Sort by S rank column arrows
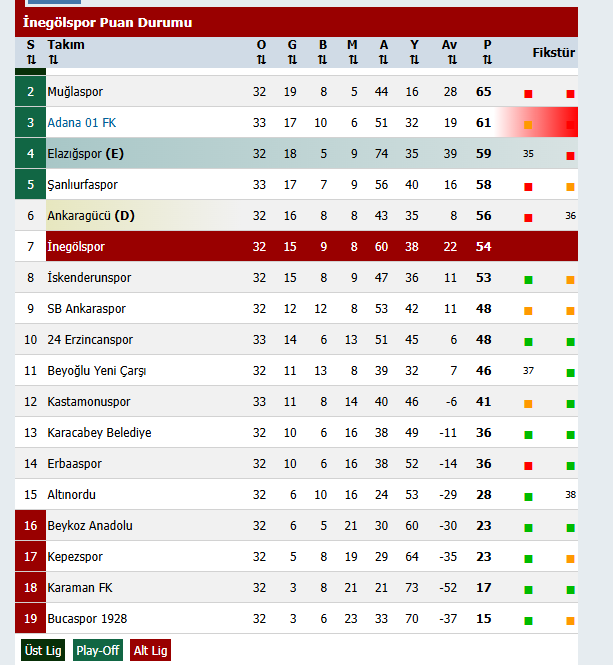The image size is (613, 665). [31, 60]
